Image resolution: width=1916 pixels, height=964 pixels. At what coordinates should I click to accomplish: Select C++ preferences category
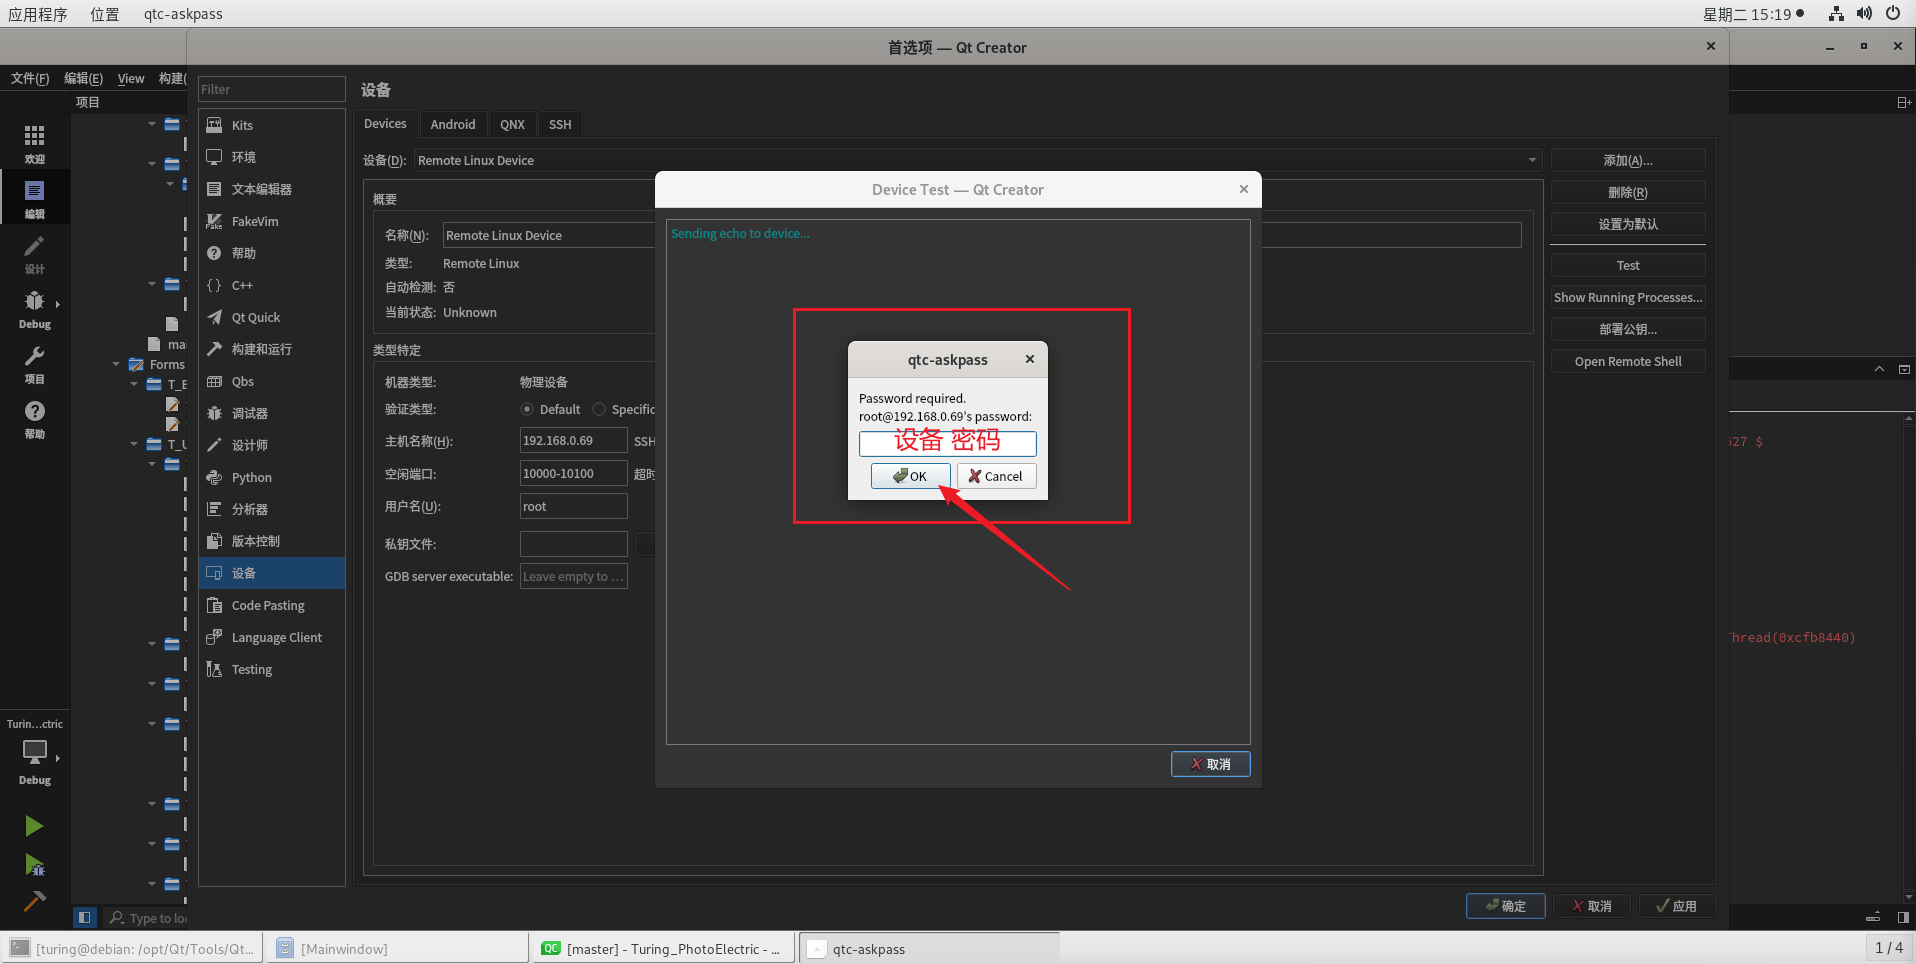click(x=272, y=285)
